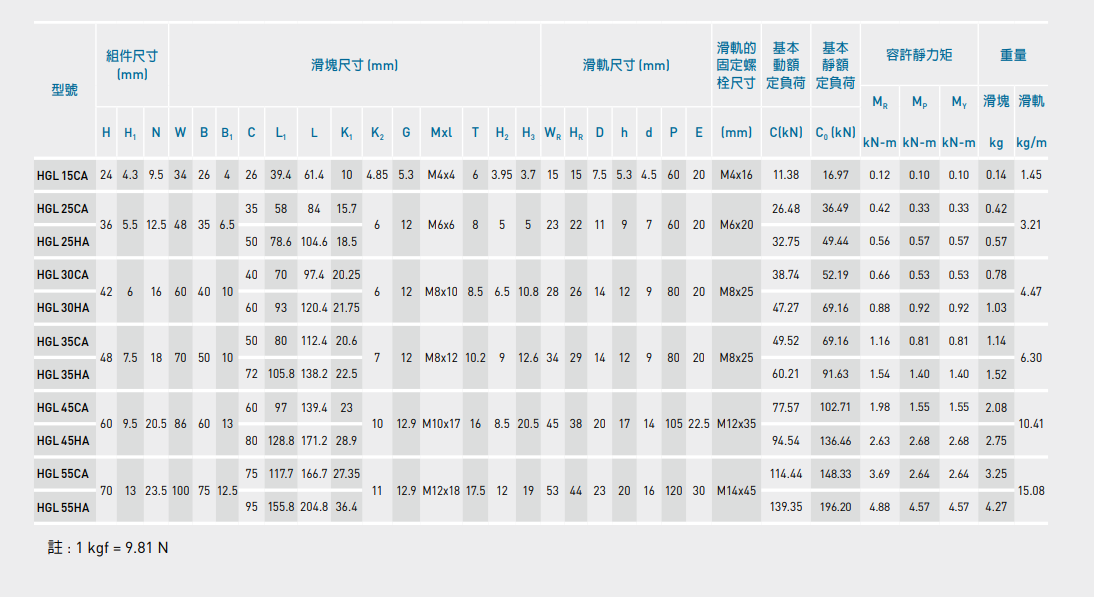The image size is (1094, 597).
Task: Click the C0 (kN) column header
Action: [835, 133]
